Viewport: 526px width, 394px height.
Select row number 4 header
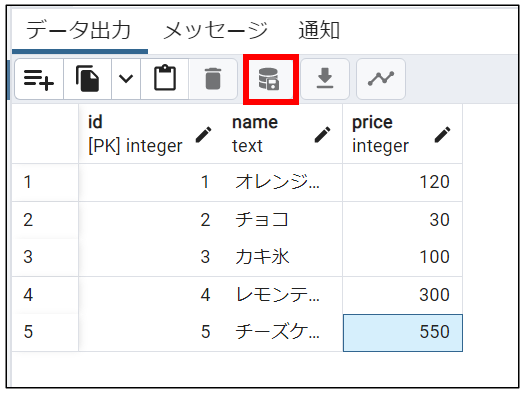45,295
